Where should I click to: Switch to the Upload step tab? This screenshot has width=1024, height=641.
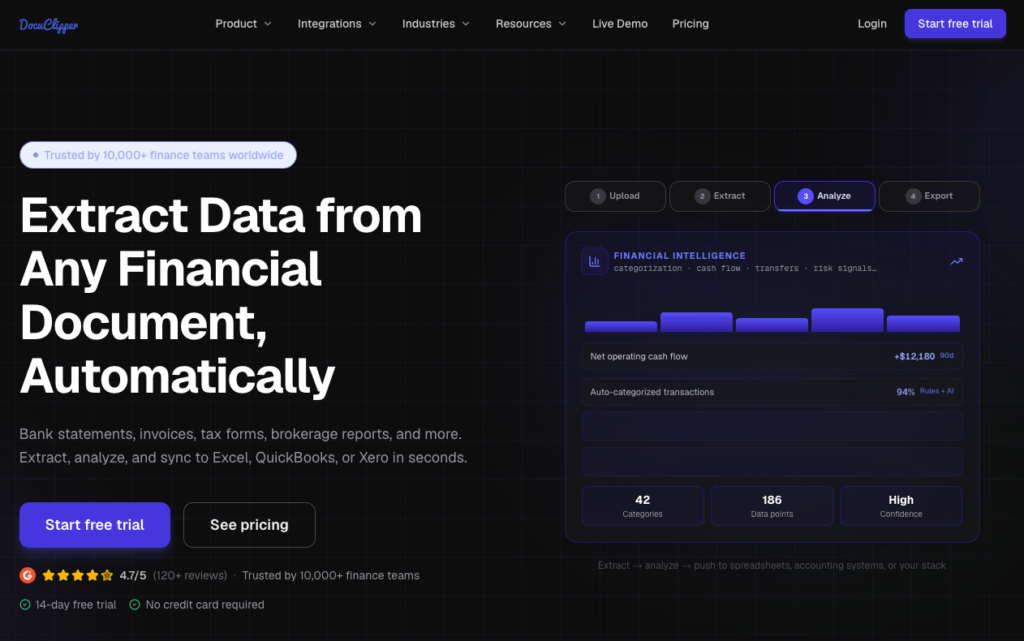click(615, 196)
